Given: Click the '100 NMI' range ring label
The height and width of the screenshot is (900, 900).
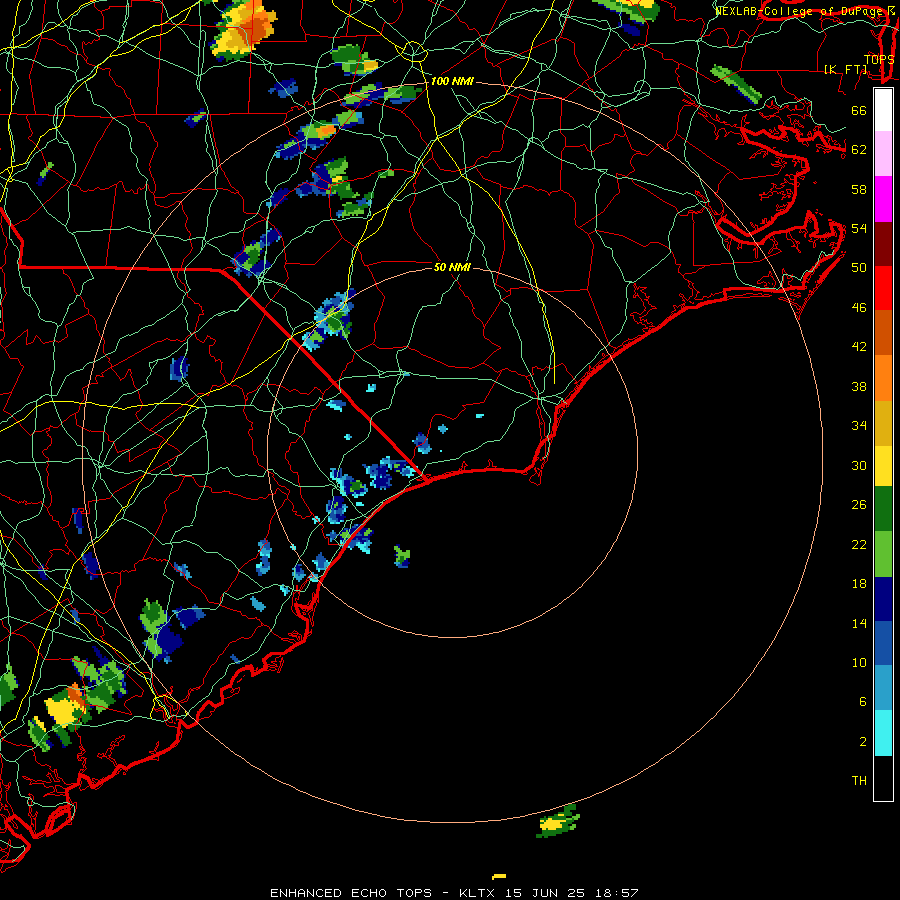Looking at the screenshot, I should click(452, 82).
